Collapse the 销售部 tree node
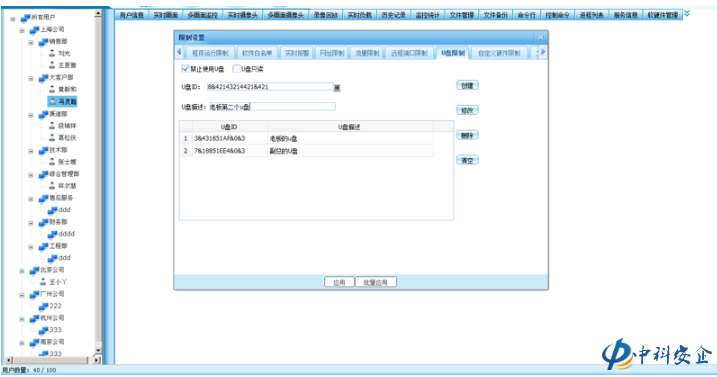Screen dimensions: 717x377 31,43
